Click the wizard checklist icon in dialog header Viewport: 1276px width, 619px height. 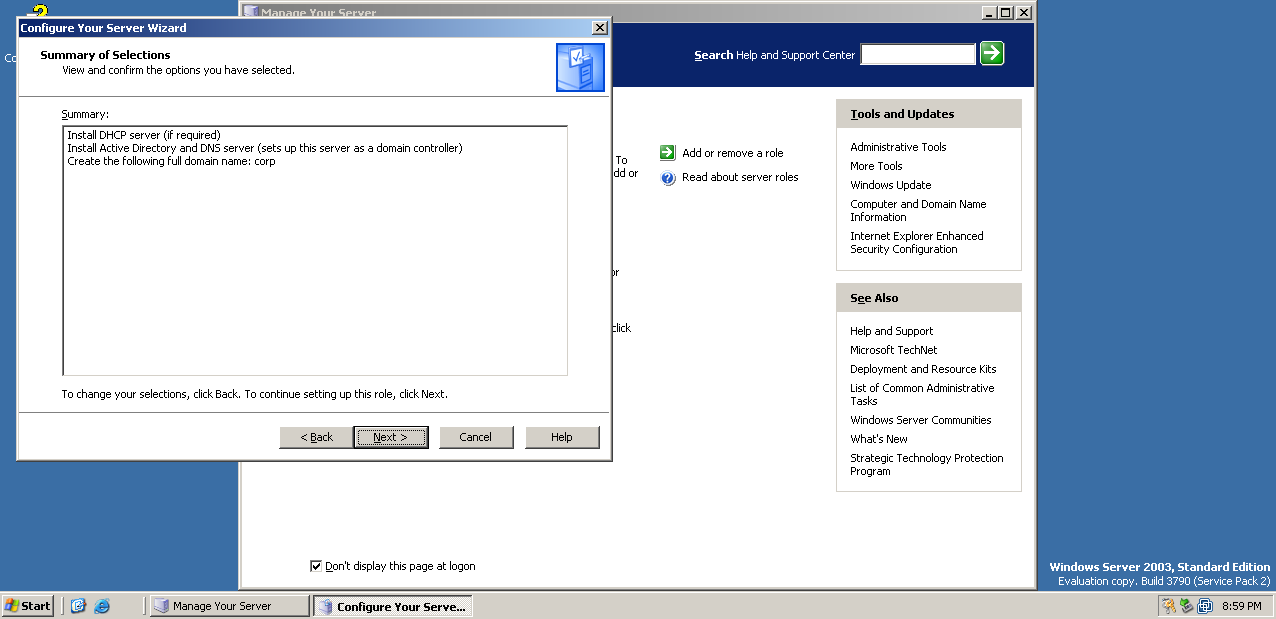pos(580,67)
